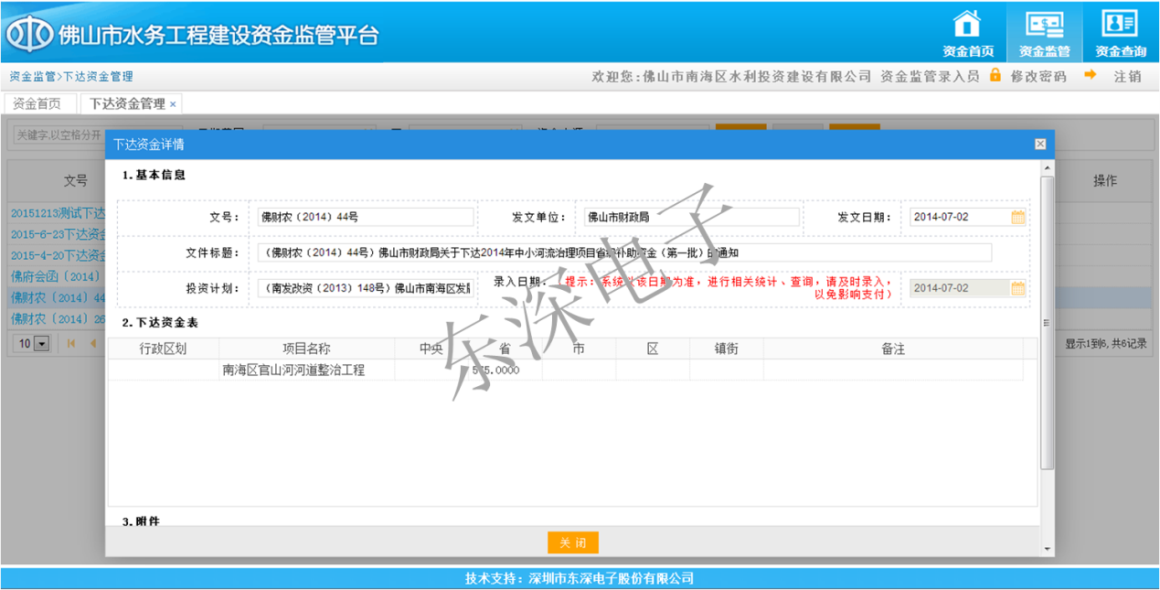
Task: Click the 修改密码 link
Action: (x=1038, y=76)
